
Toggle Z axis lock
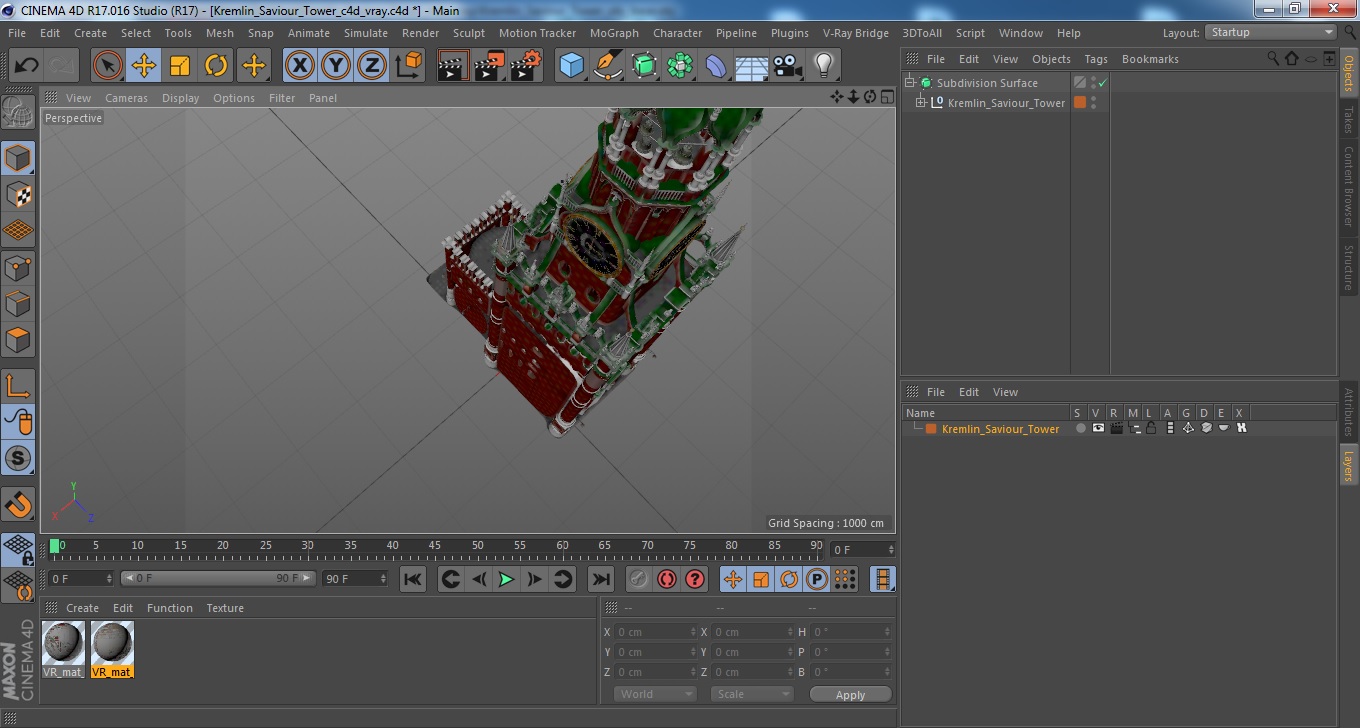click(372, 66)
